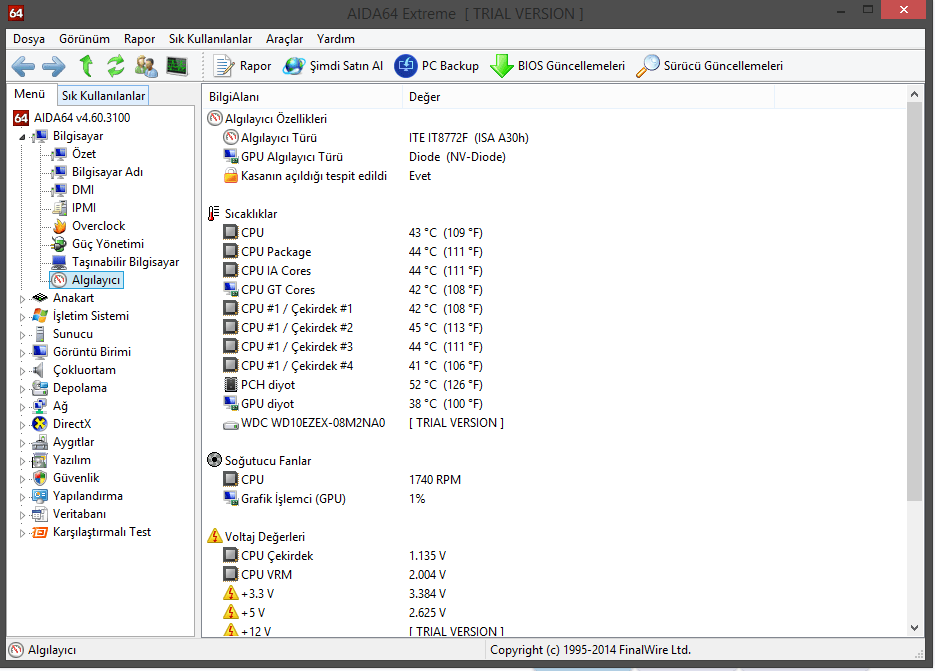
Task: Select the CPU Package temperature row
Action: coord(555,252)
